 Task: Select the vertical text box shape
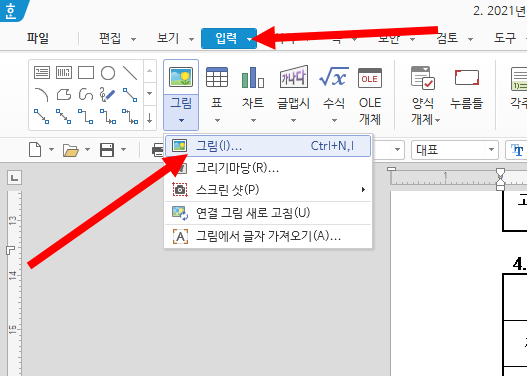click(x=64, y=73)
